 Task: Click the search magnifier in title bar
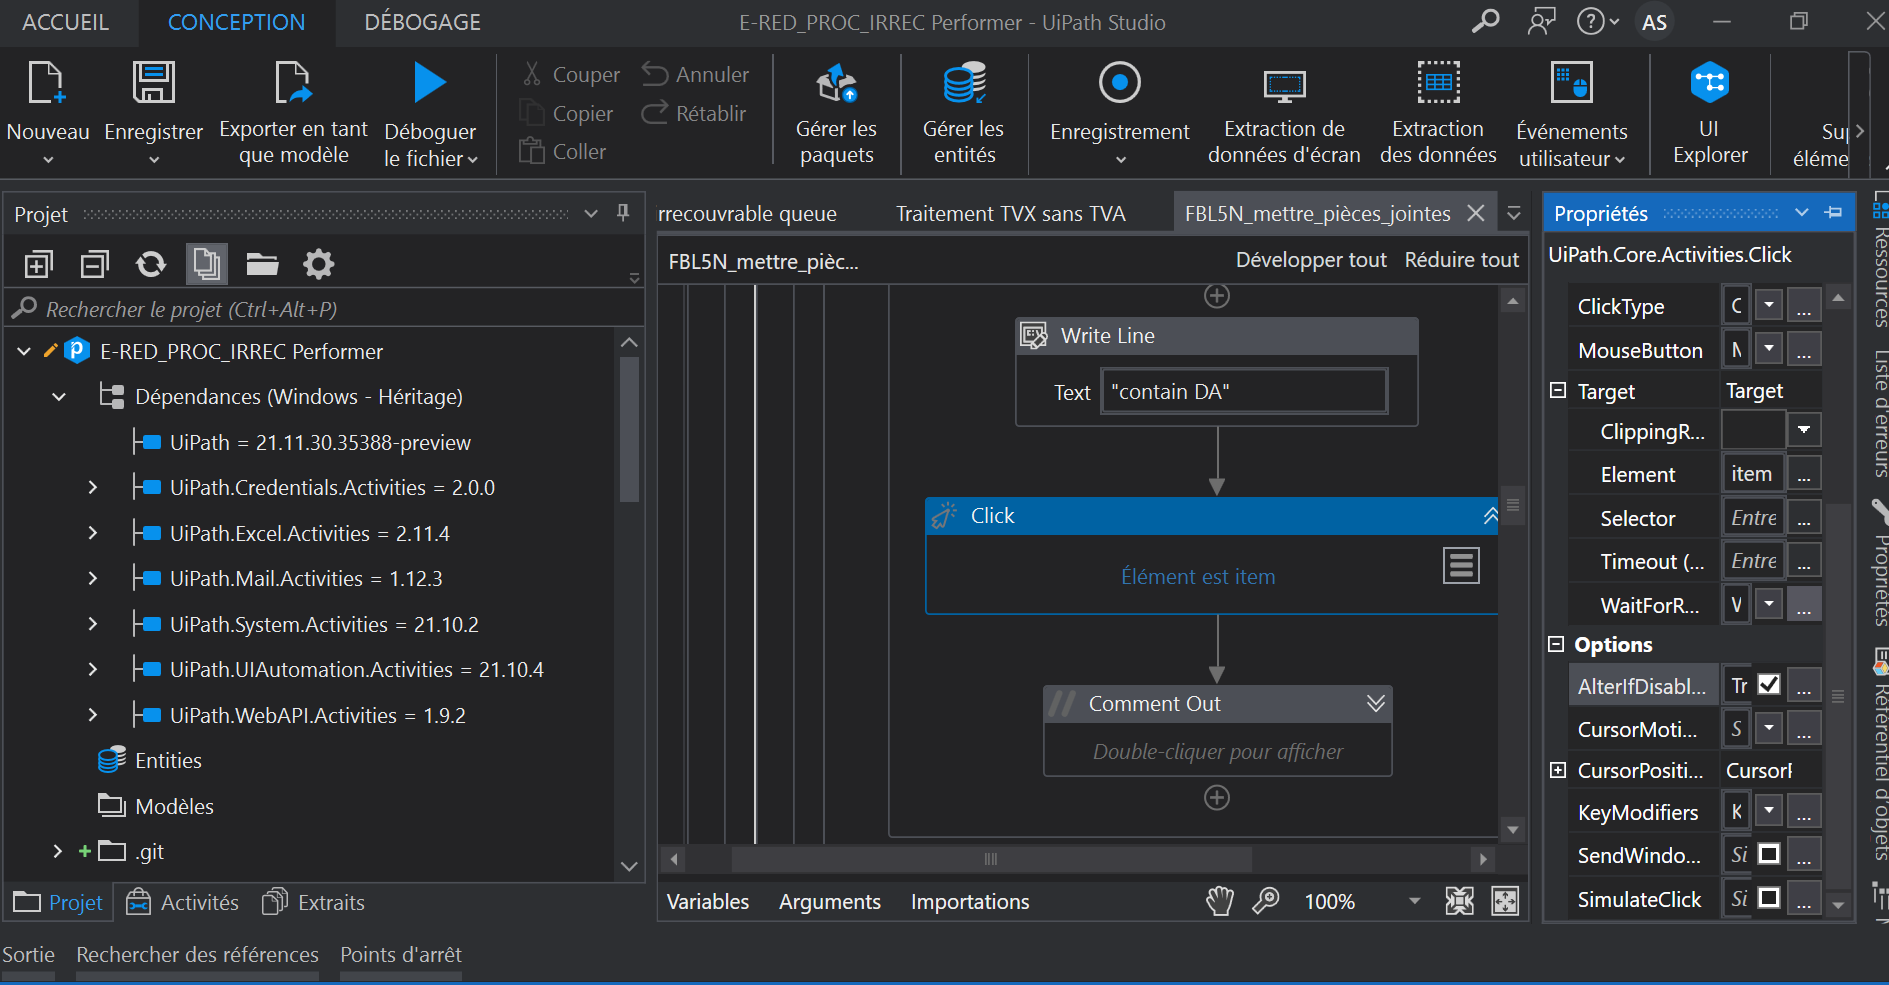click(x=1486, y=21)
